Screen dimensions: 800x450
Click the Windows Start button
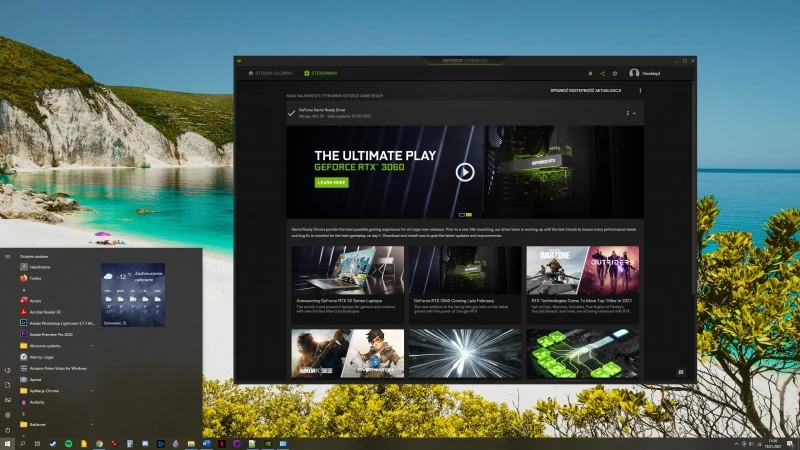[7, 444]
